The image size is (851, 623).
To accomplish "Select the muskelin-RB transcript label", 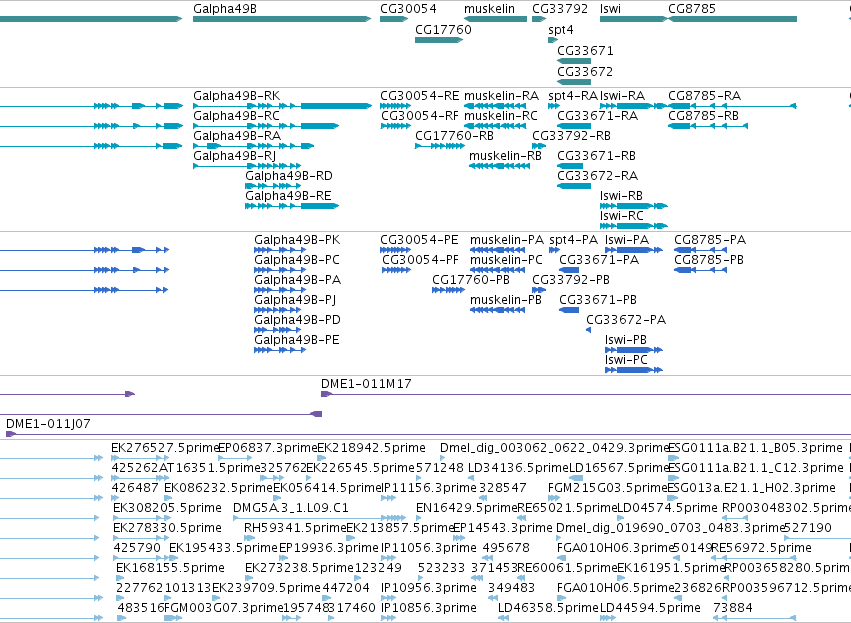I will tap(505, 156).
